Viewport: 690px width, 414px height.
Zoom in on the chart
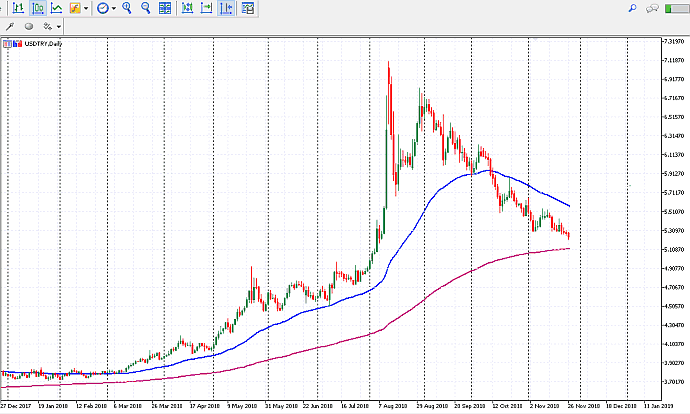pyautogui.click(x=128, y=8)
